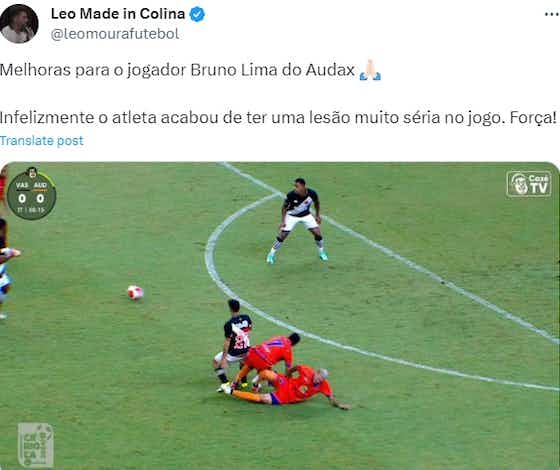Click the match timer under the score
The width and height of the screenshot is (560, 470).
tap(31, 210)
